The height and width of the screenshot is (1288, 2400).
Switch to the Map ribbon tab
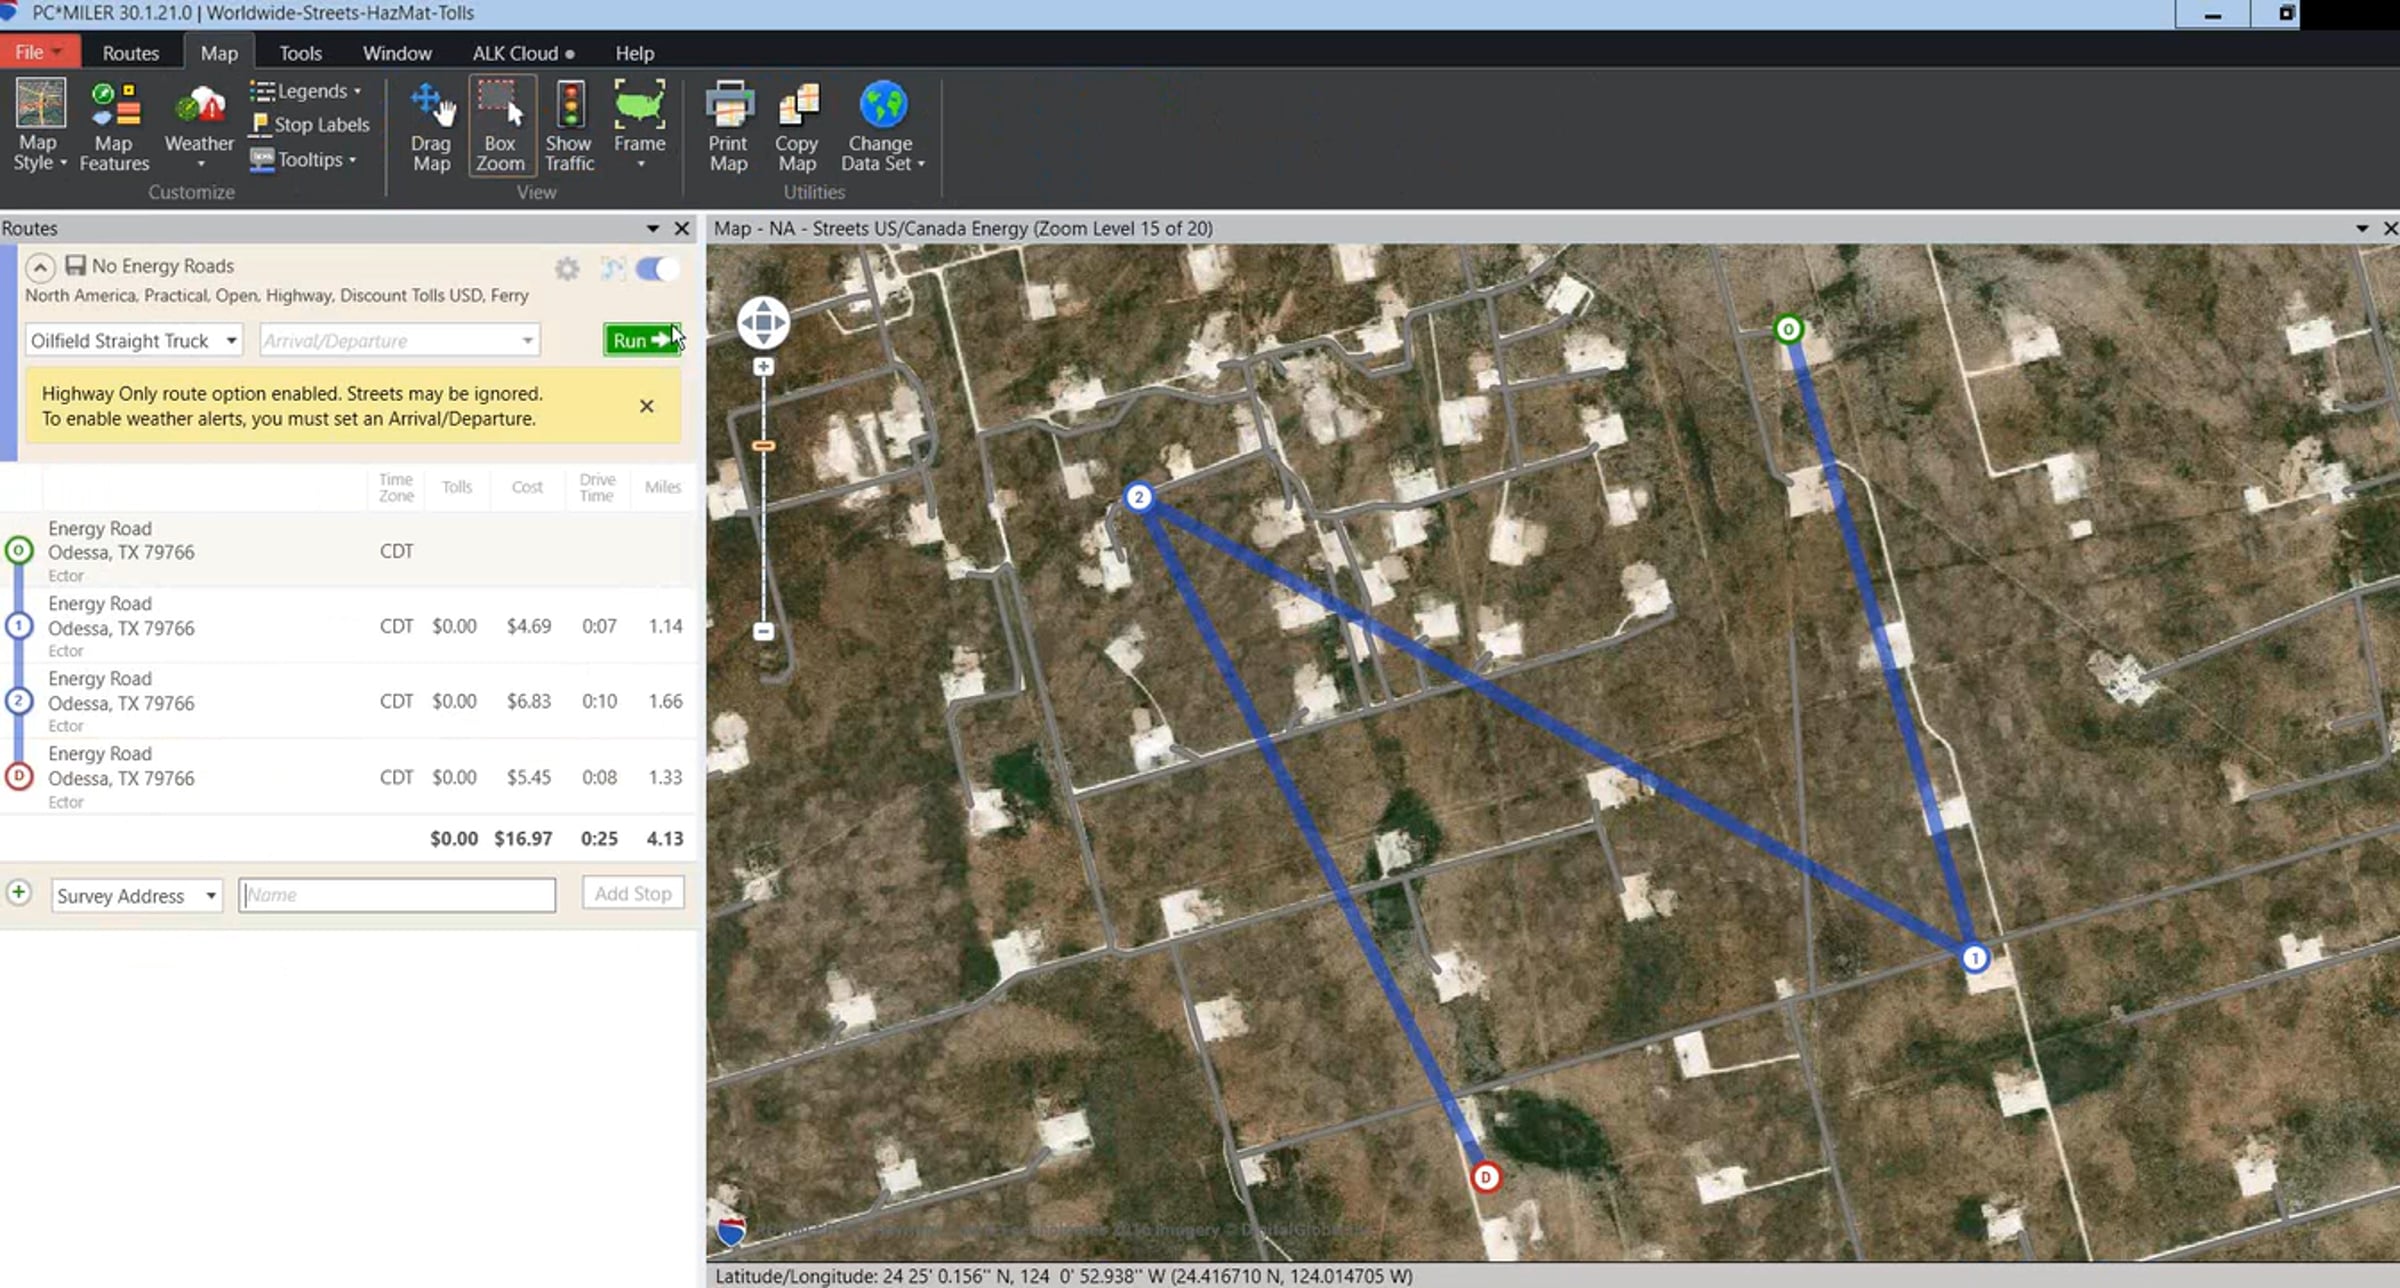click(219, 53)
